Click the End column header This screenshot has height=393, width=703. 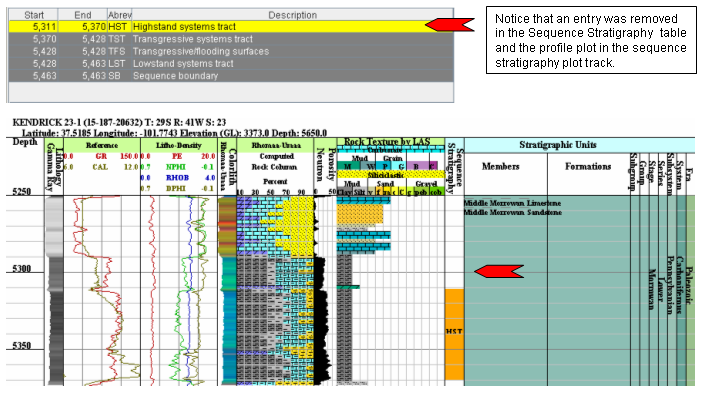coord(82,15)
